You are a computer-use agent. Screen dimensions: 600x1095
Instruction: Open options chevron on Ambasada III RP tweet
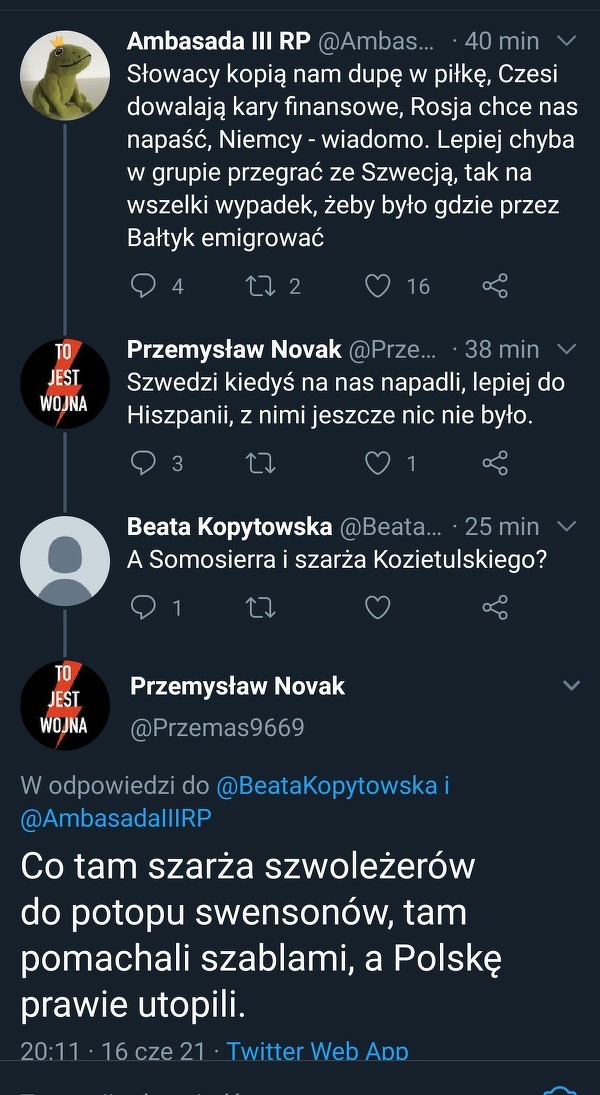[565, 41]
